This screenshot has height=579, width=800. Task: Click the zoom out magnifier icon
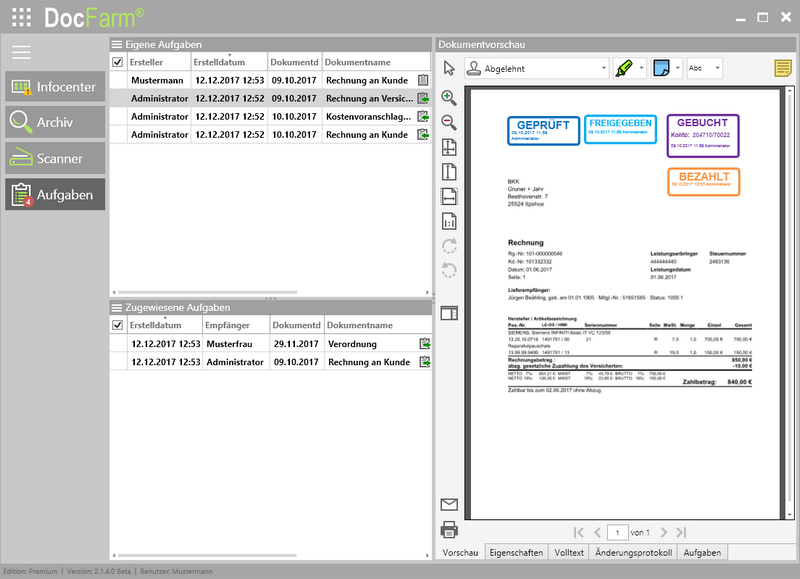point(449,122)
